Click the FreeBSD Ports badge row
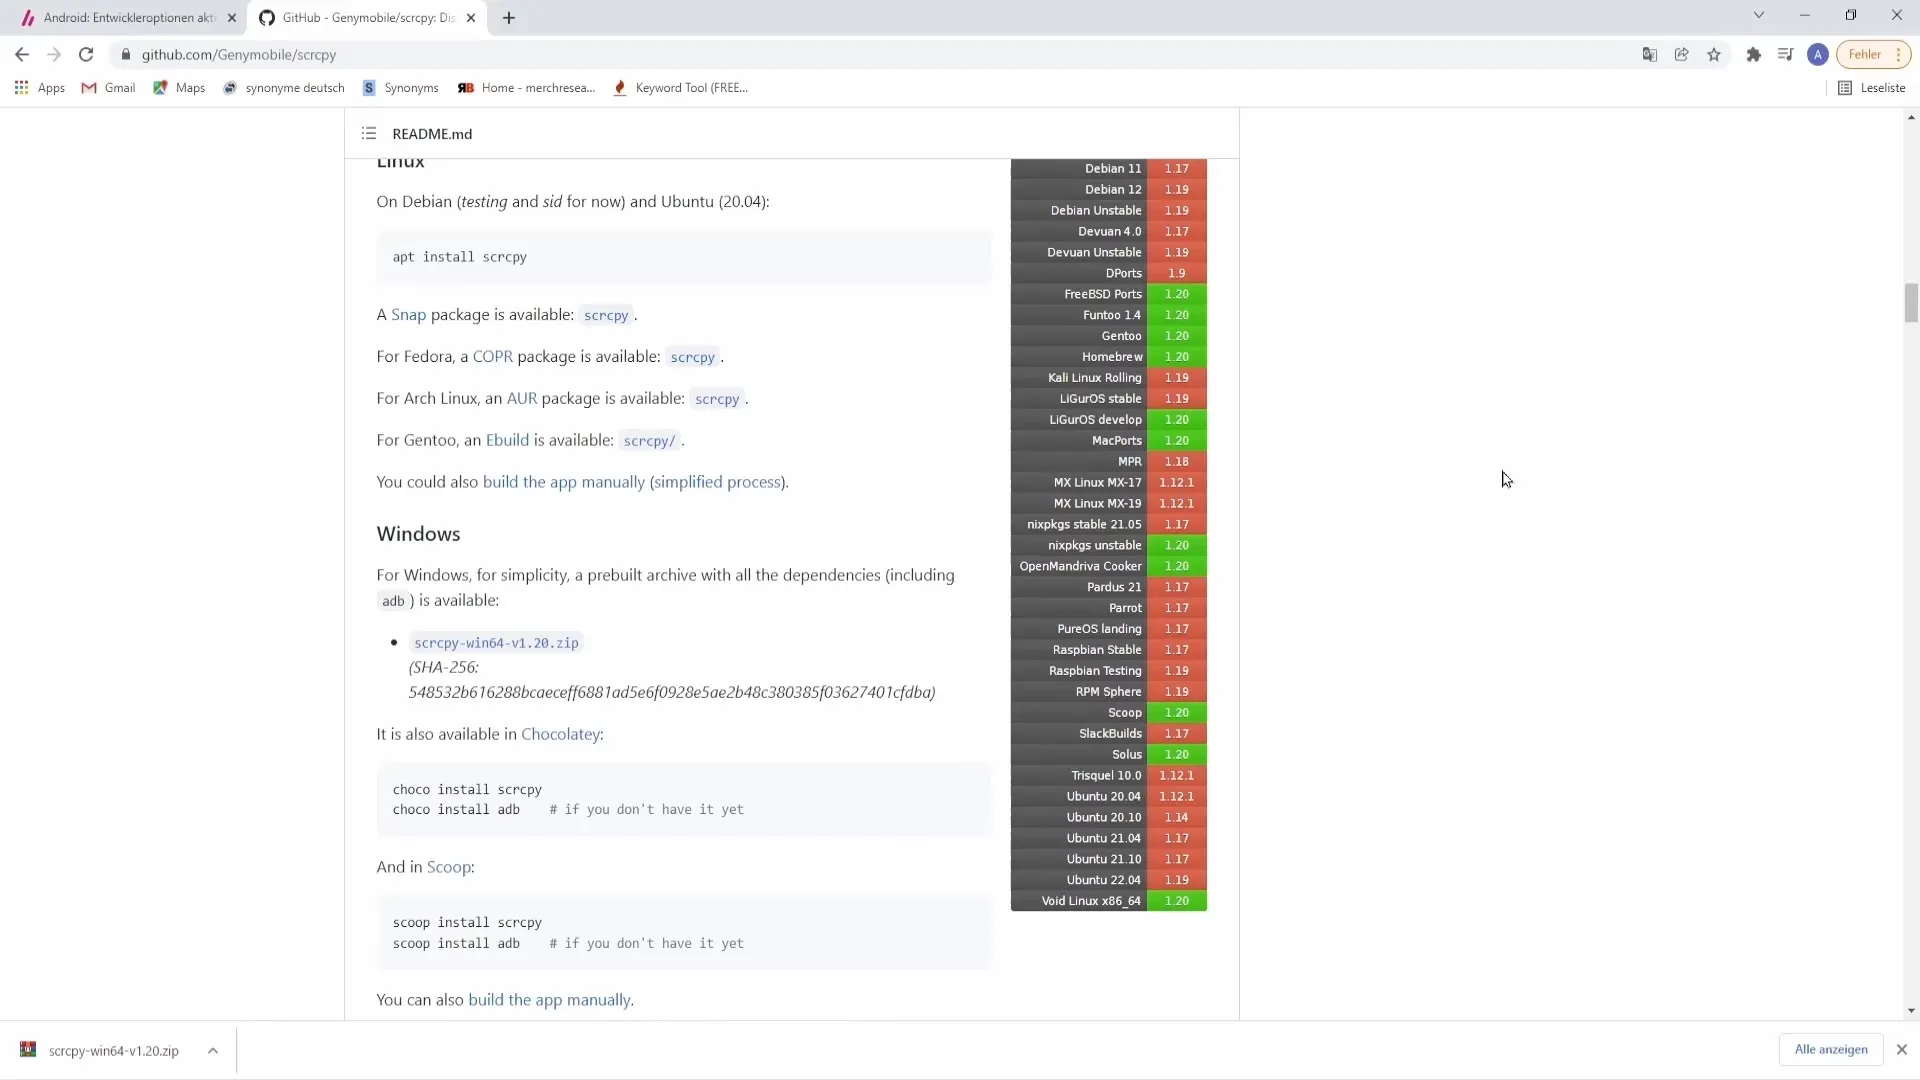The image size is (1920, 1080). (x=1109, y=294)
